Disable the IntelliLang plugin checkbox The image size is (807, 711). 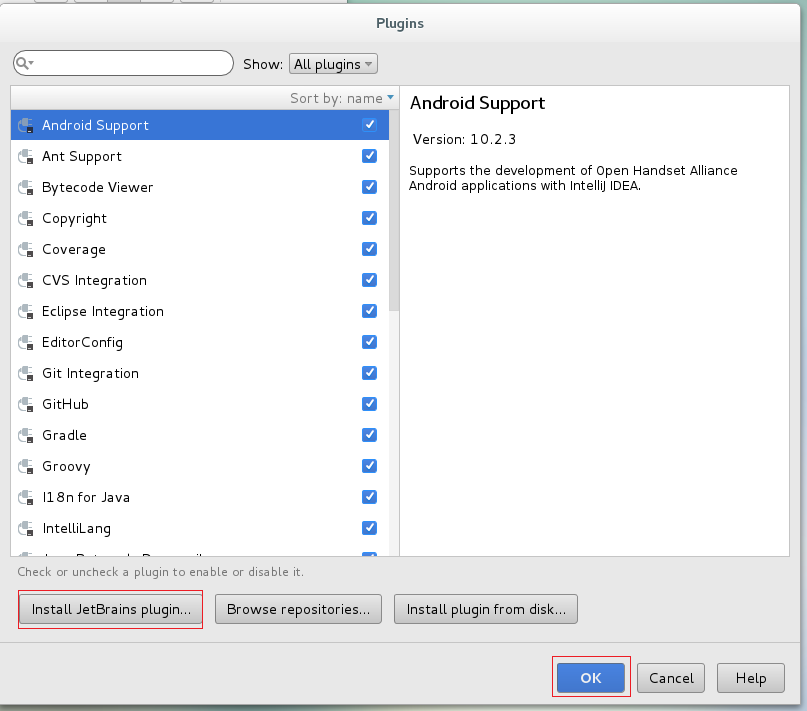369,528
